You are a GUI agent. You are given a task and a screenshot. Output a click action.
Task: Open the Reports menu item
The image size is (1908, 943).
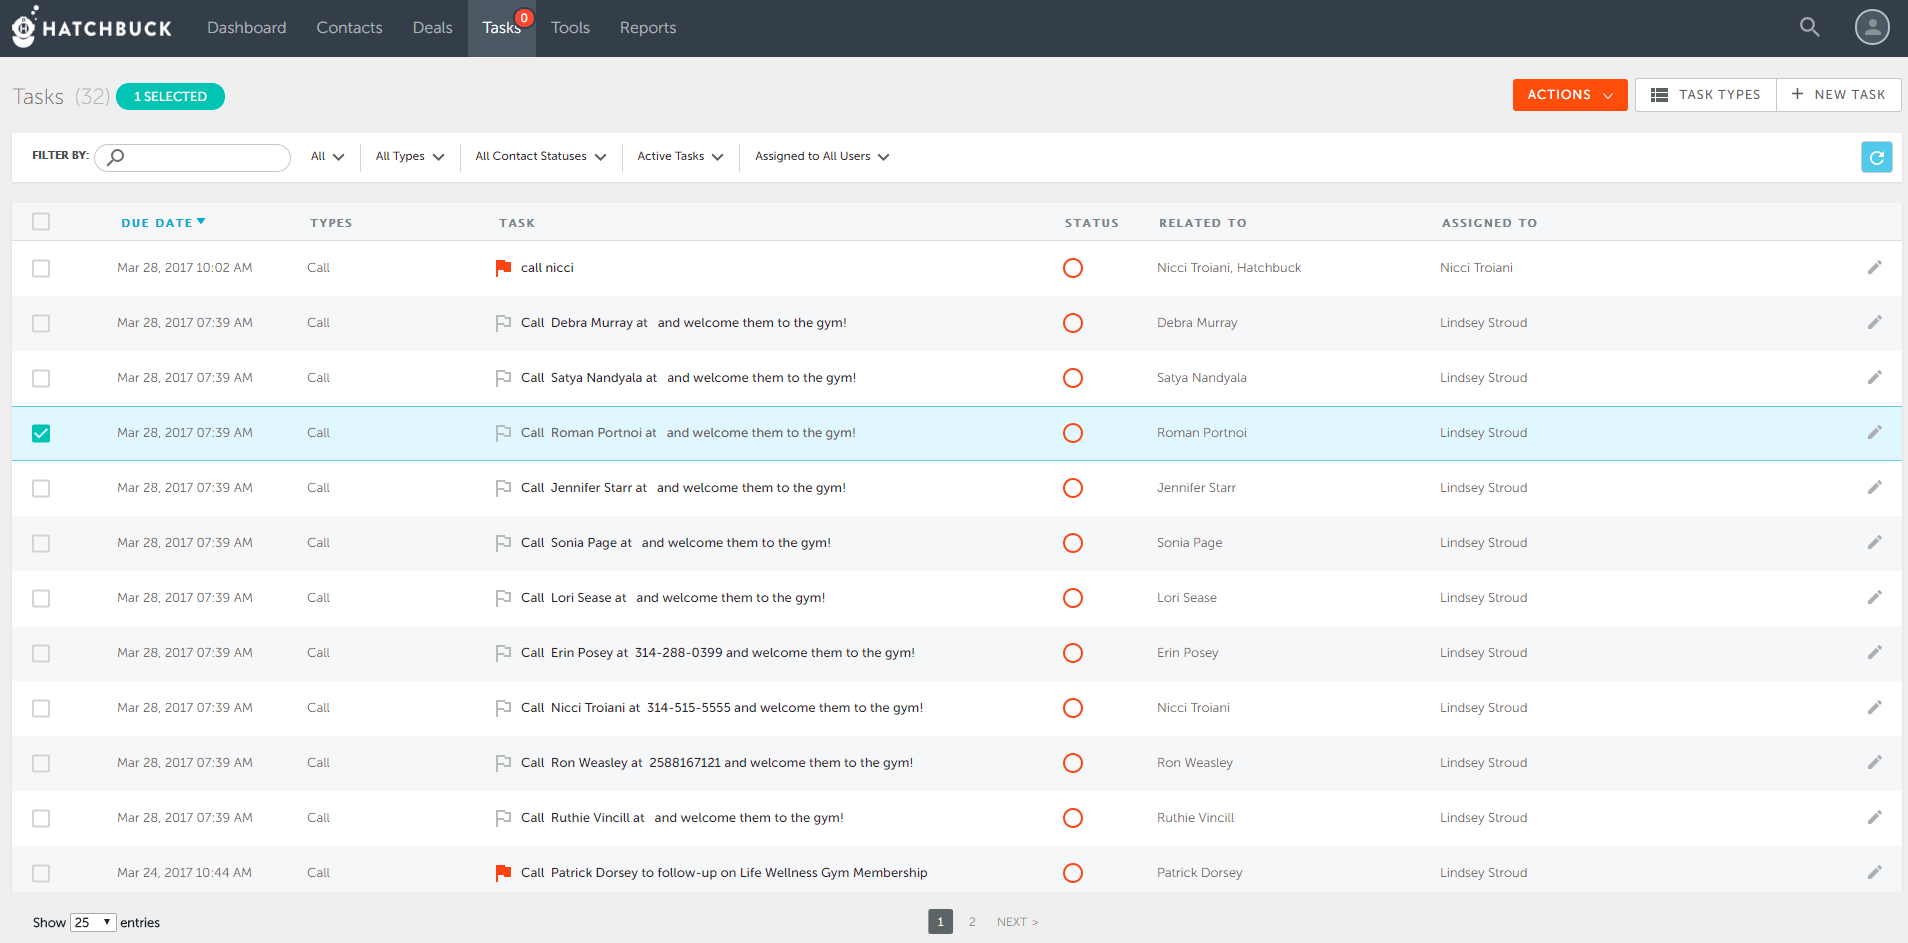(x=647, y=28)
